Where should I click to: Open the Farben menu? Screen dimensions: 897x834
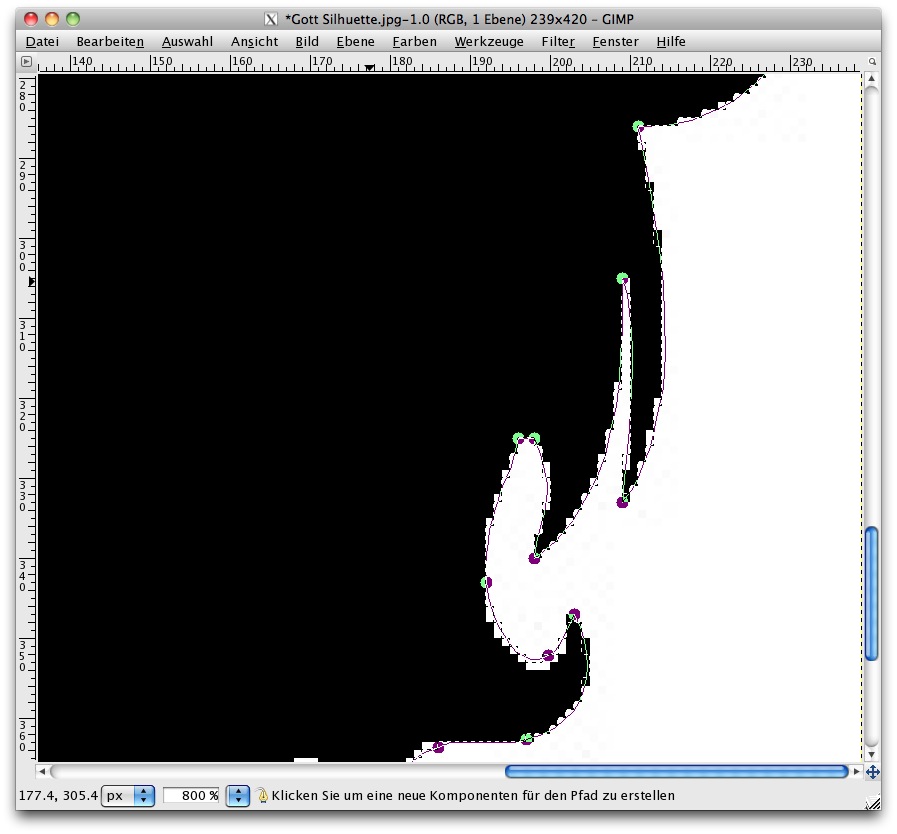[x=414, y=42]
